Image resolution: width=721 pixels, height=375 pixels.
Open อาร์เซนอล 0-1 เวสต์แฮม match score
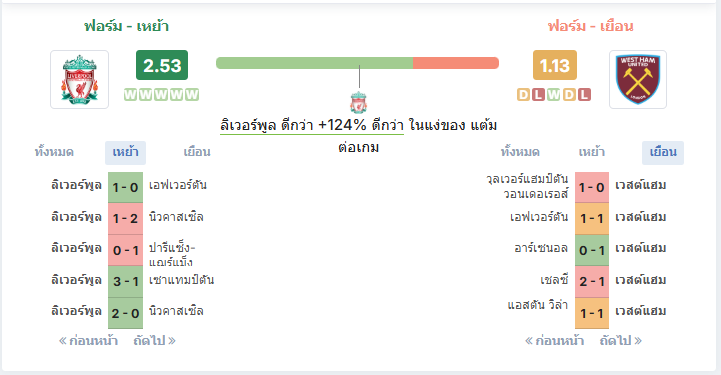592,250
